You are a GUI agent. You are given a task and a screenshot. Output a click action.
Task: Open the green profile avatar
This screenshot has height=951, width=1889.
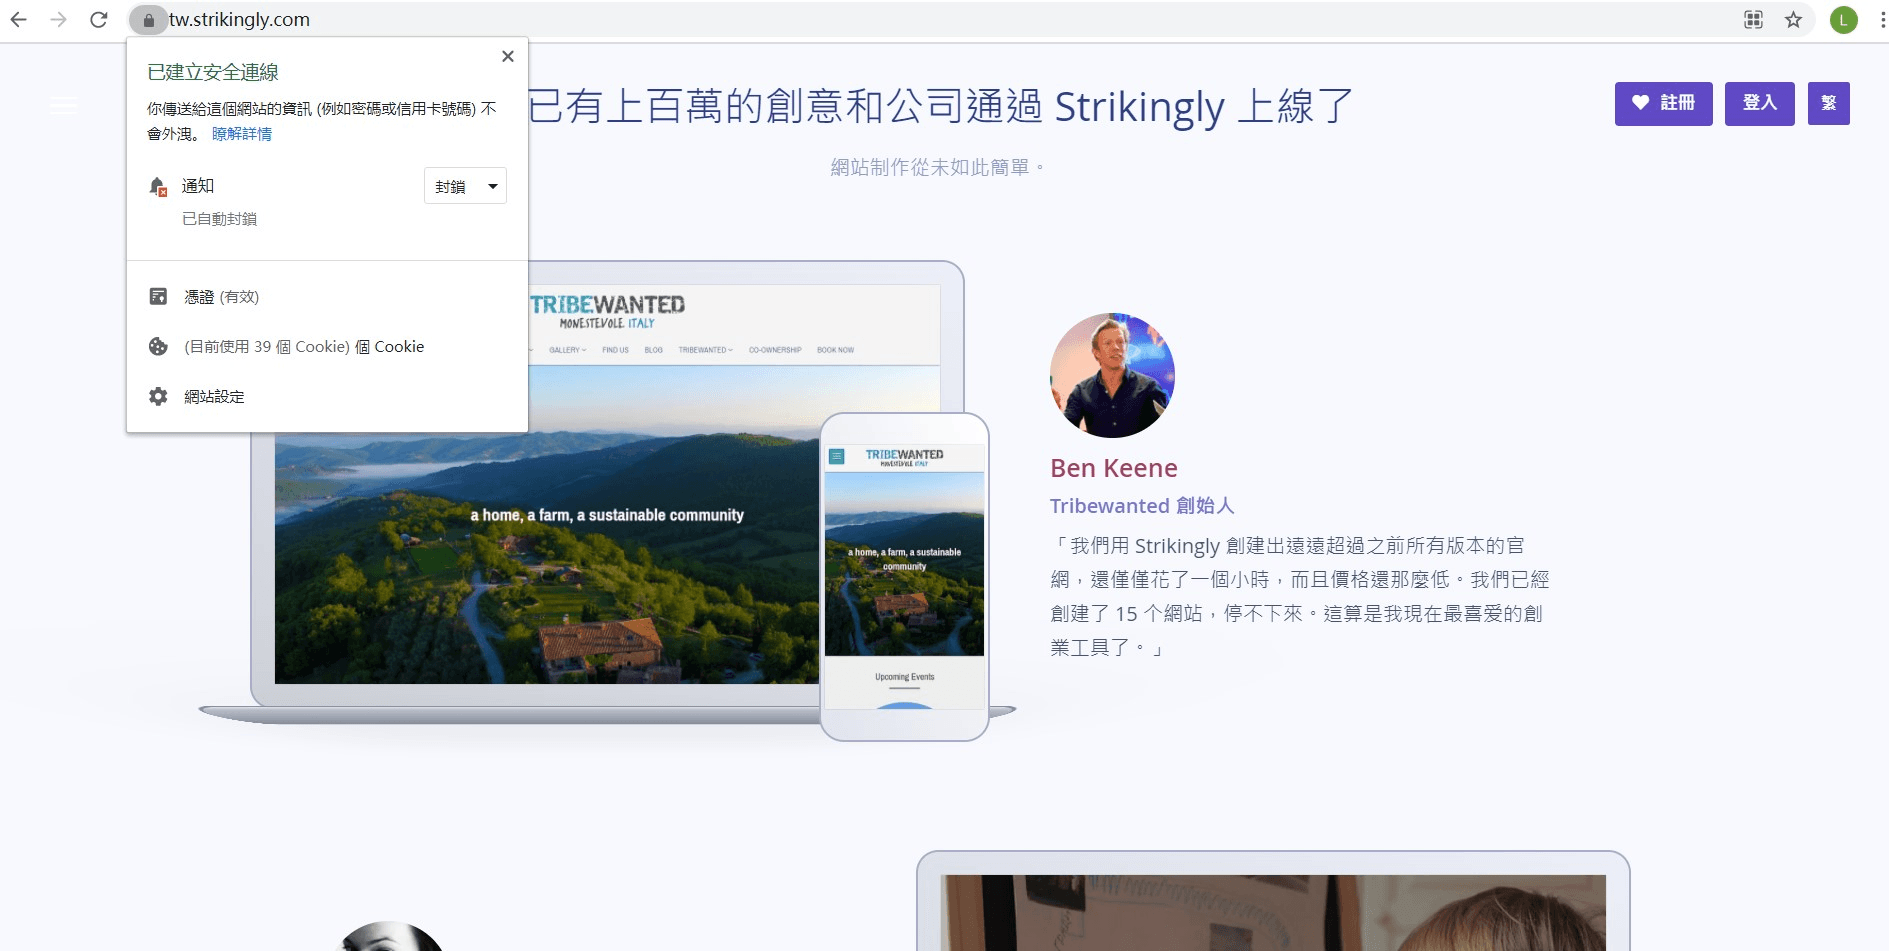tap(1843, 20)
